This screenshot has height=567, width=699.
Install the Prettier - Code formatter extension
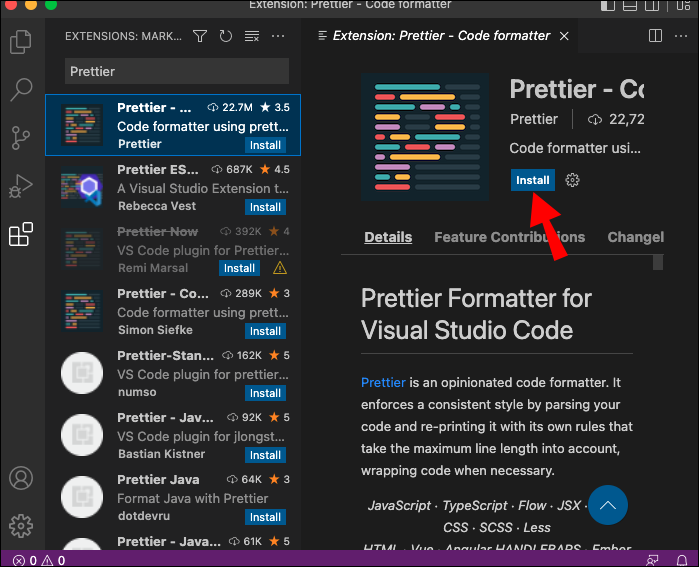[532, 180]
